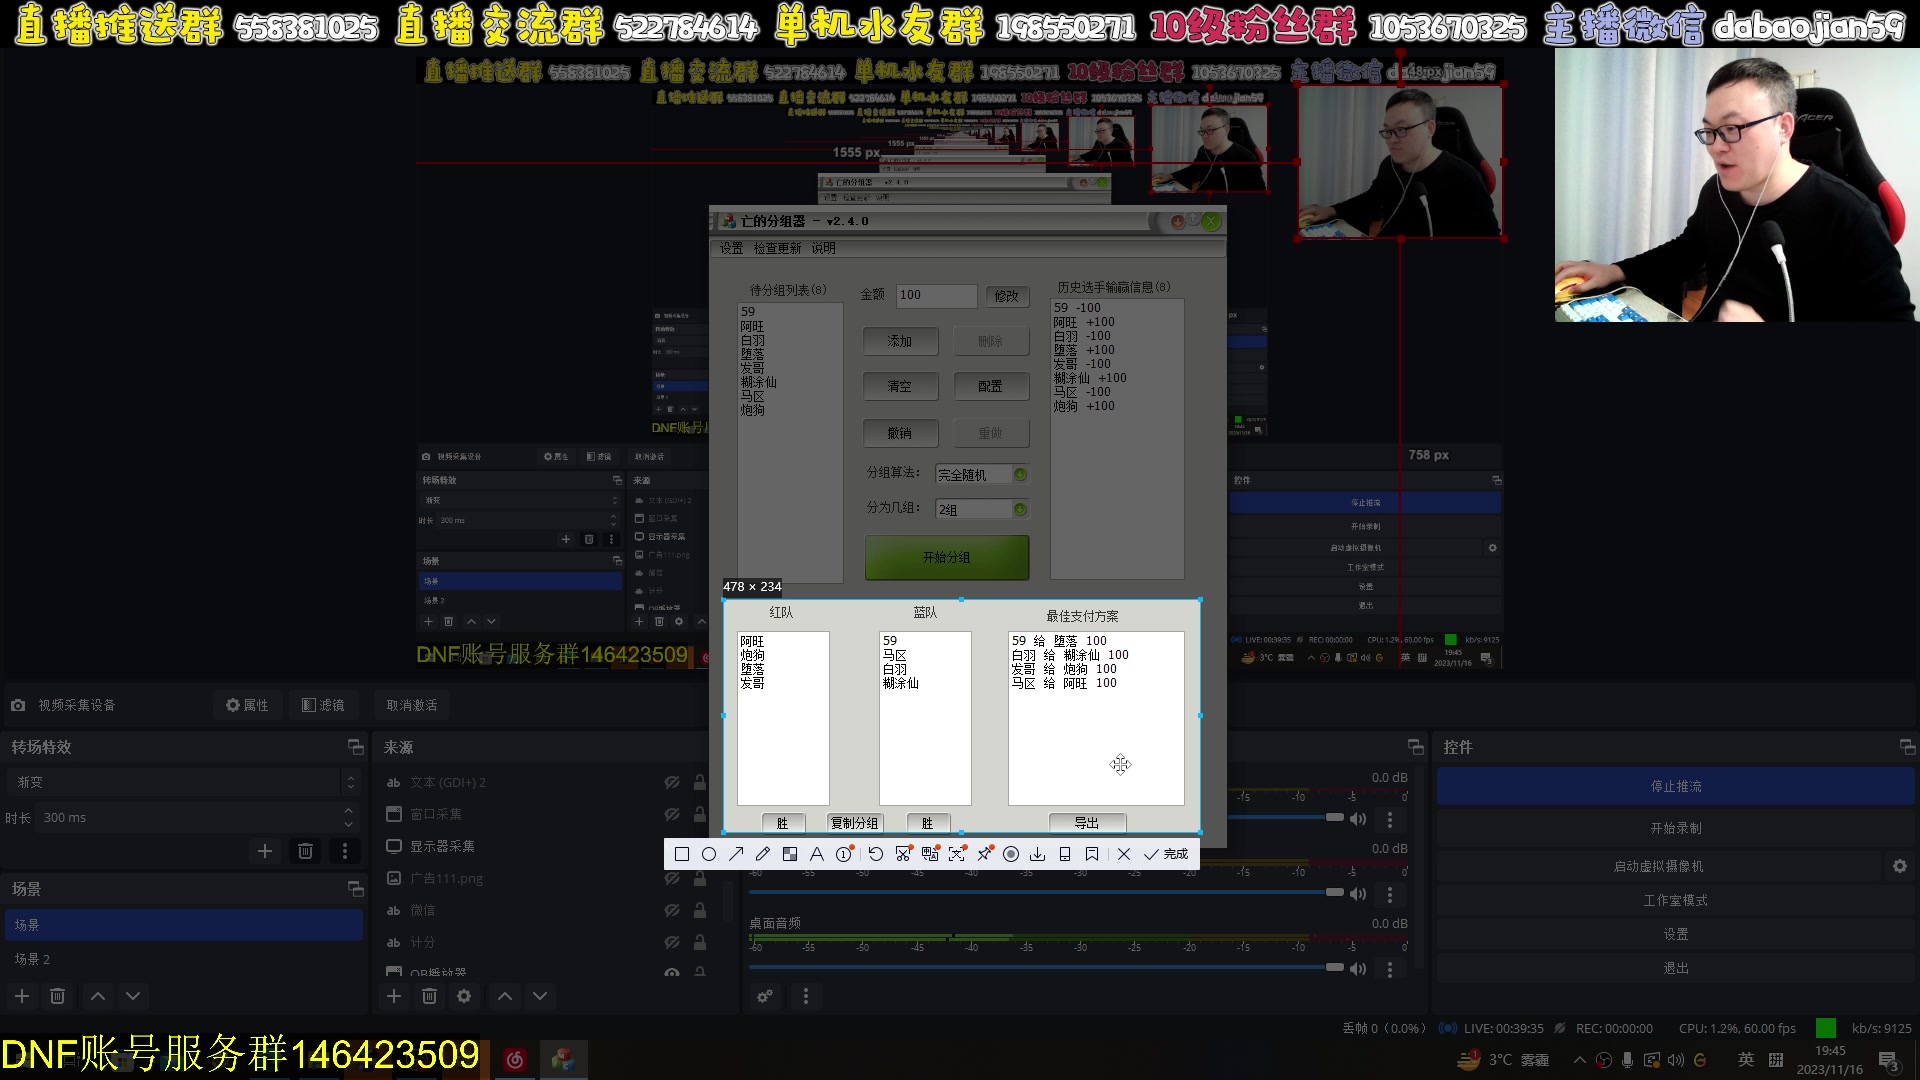Open source properties gear in 来源 panel
Viewport: 1920px width, 1080px height.
coord(464,996)
